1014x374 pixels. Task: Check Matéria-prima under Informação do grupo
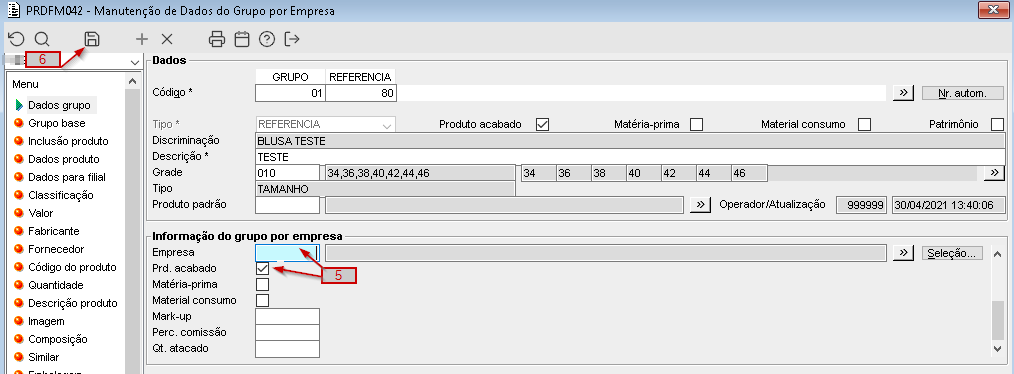click(263, 284)
